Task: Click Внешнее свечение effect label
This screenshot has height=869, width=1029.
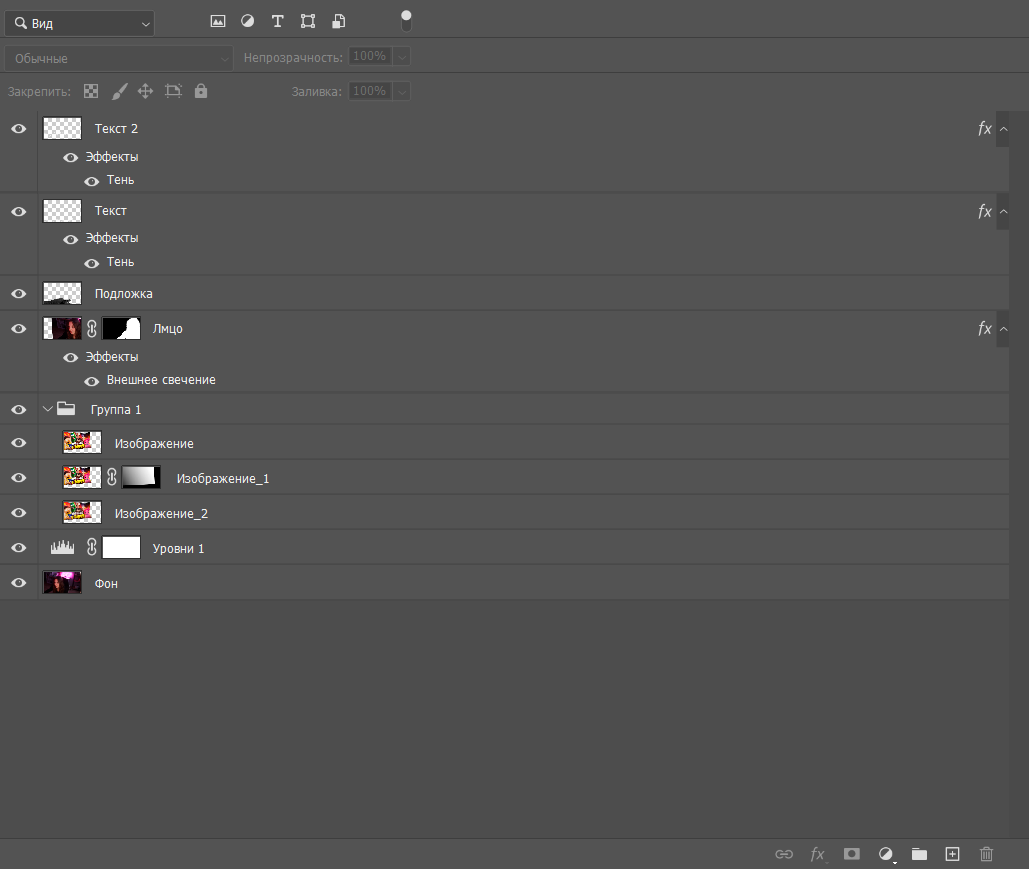Action: 161,380
